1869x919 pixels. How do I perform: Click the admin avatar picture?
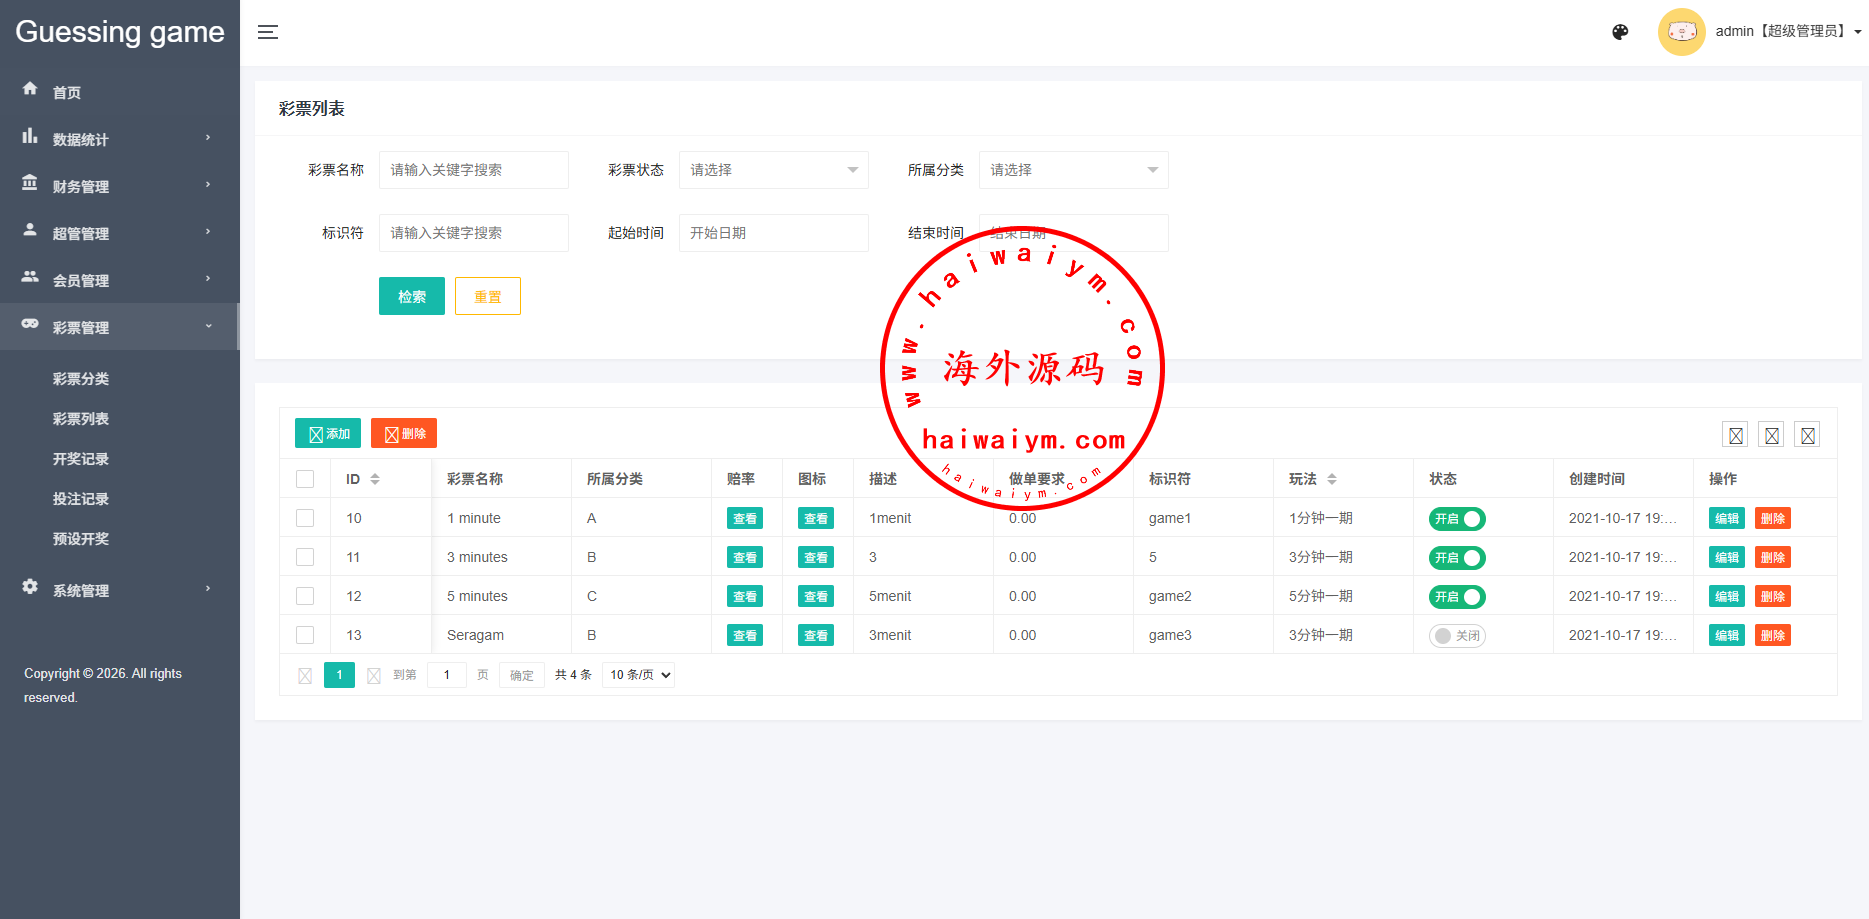1681,32
